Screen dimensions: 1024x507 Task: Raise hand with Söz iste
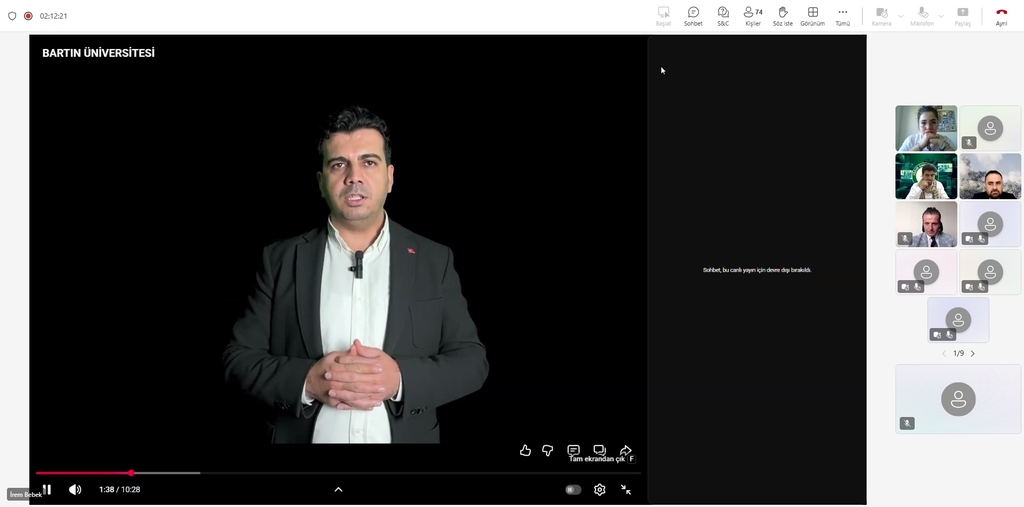783,16
